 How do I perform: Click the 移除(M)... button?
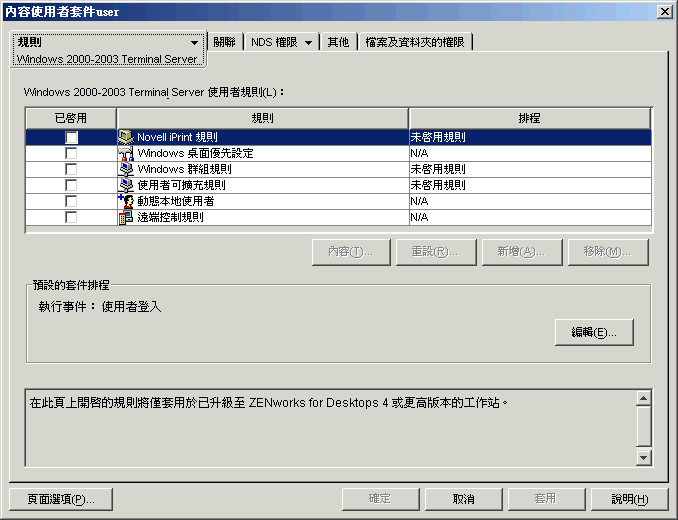608,252
